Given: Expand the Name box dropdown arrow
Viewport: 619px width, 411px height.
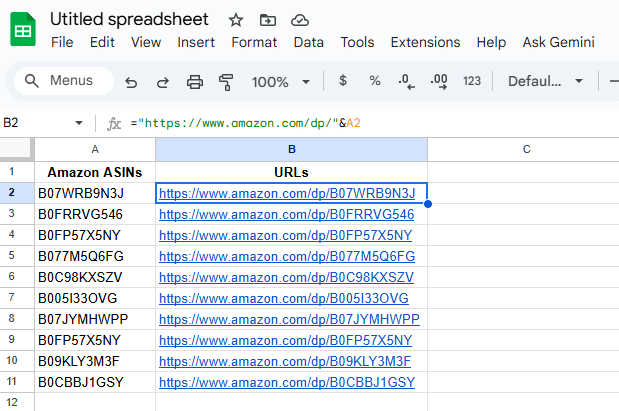Looking at the screenshot, I should point(80,123).
